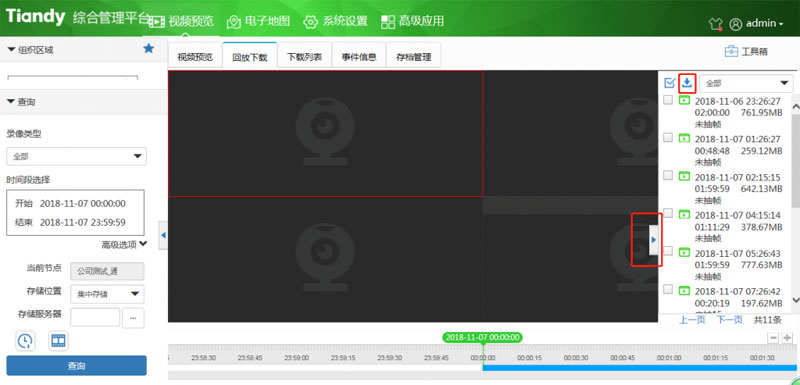Click the horizontal scrollbar below the timeline
Screen dimensions: 800x385
(482, 376)
